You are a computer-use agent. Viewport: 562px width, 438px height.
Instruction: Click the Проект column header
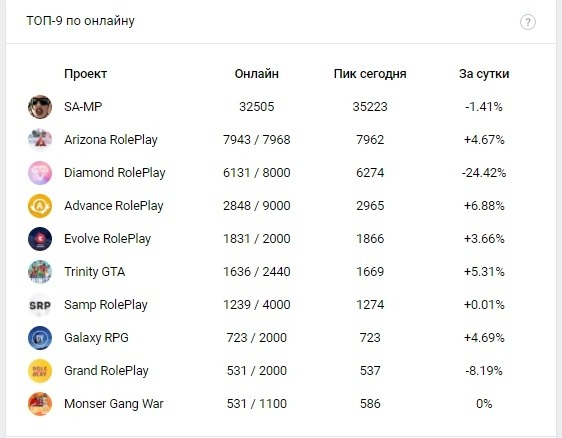pos(86,74)
